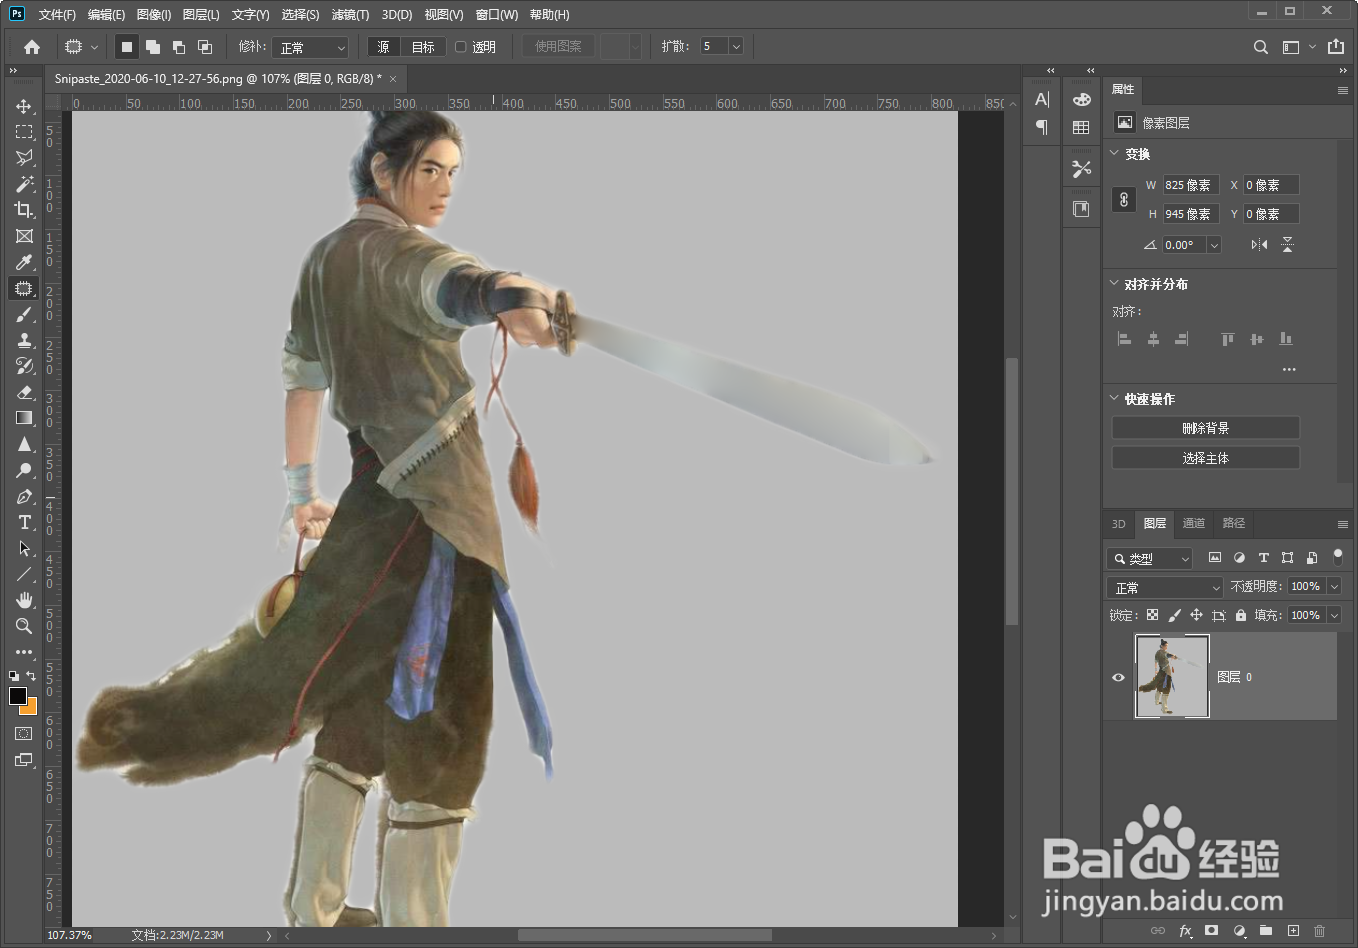The height and width of the screenshot is (948, 1358).
Task: Select the History Brush tool
Action: pyautogui.click(x=24, y=366)
